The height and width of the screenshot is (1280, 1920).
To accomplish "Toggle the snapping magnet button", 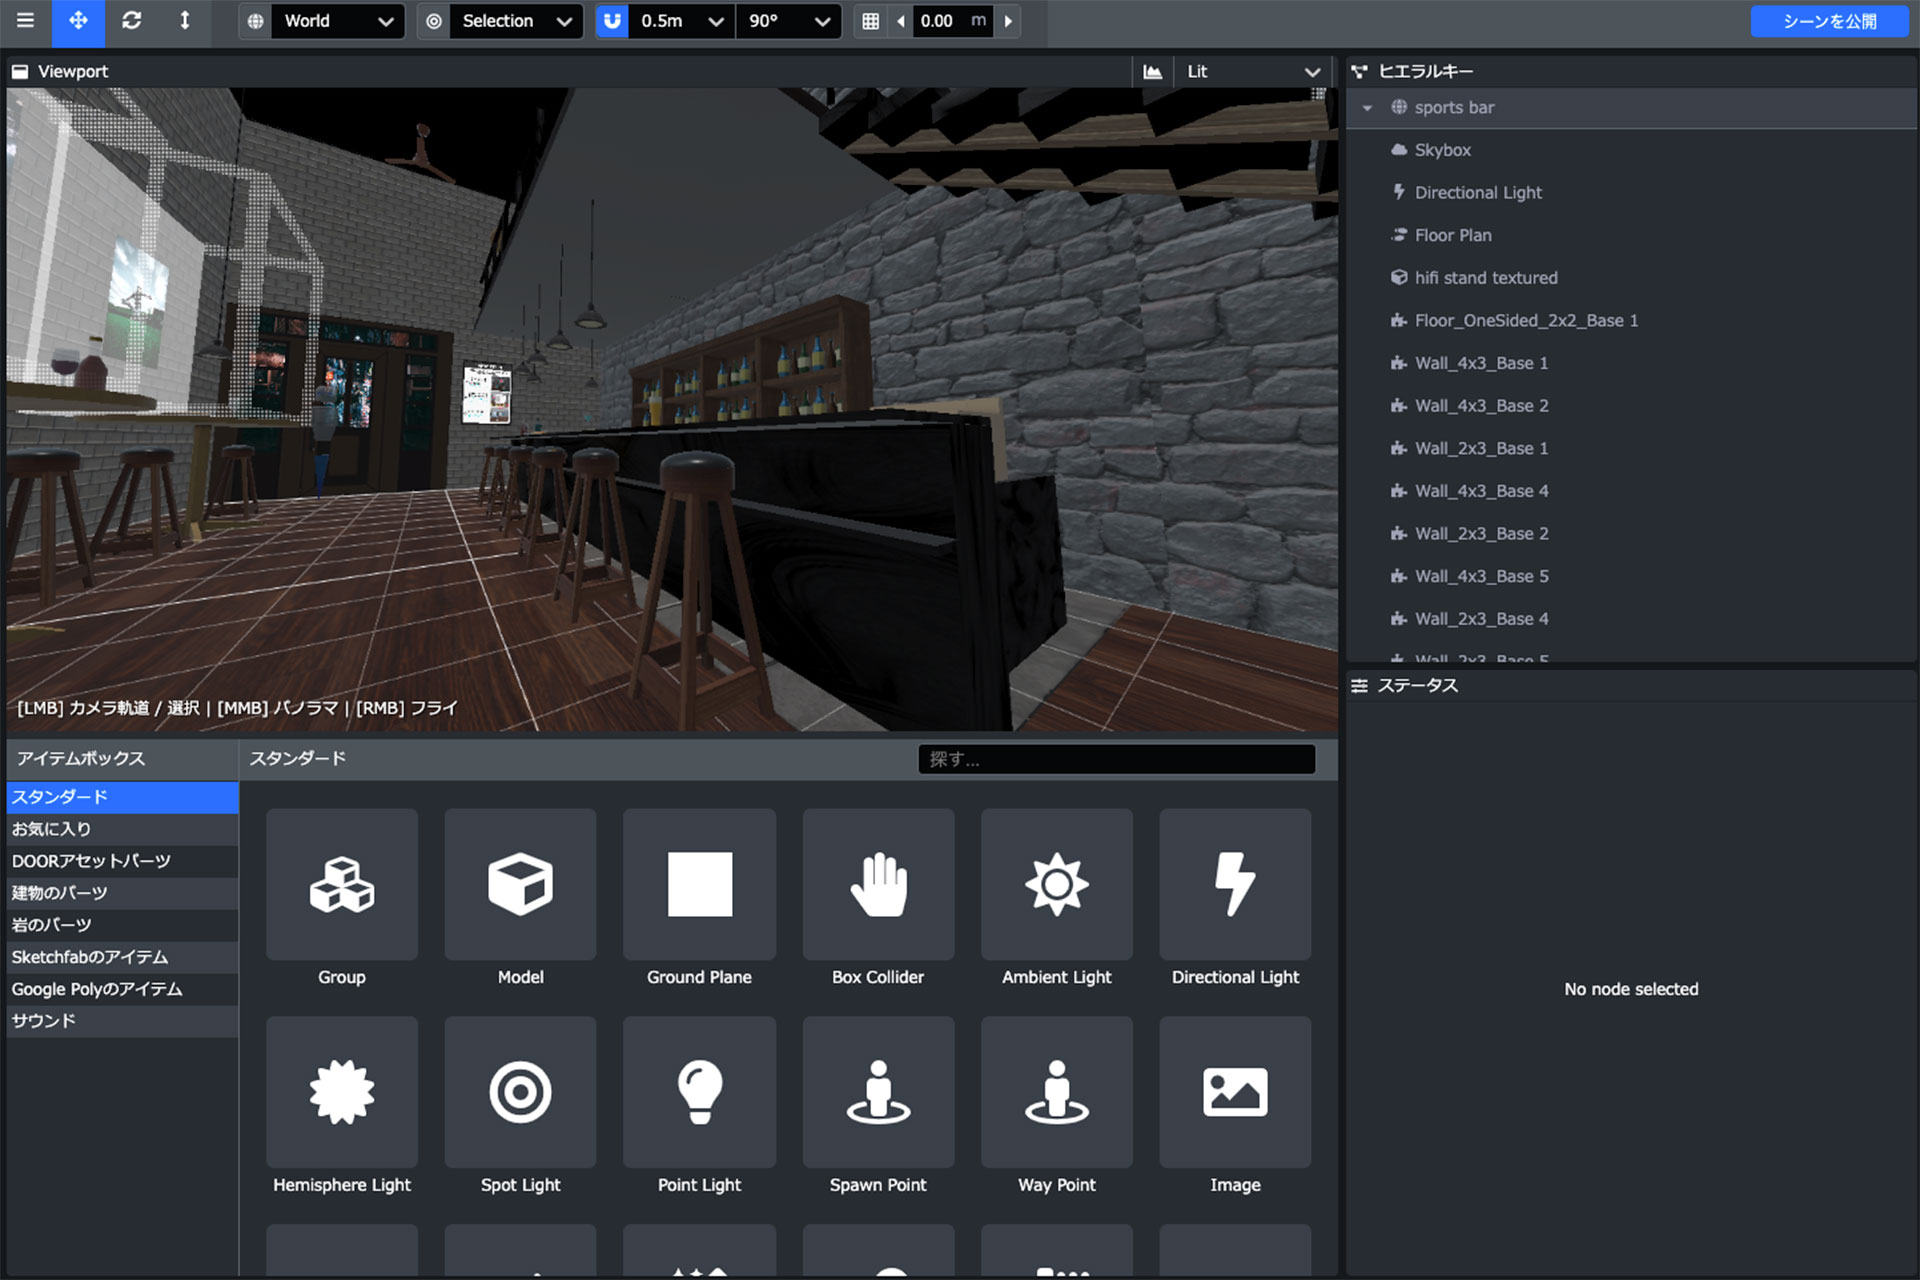I will click(x=612, y=21).
